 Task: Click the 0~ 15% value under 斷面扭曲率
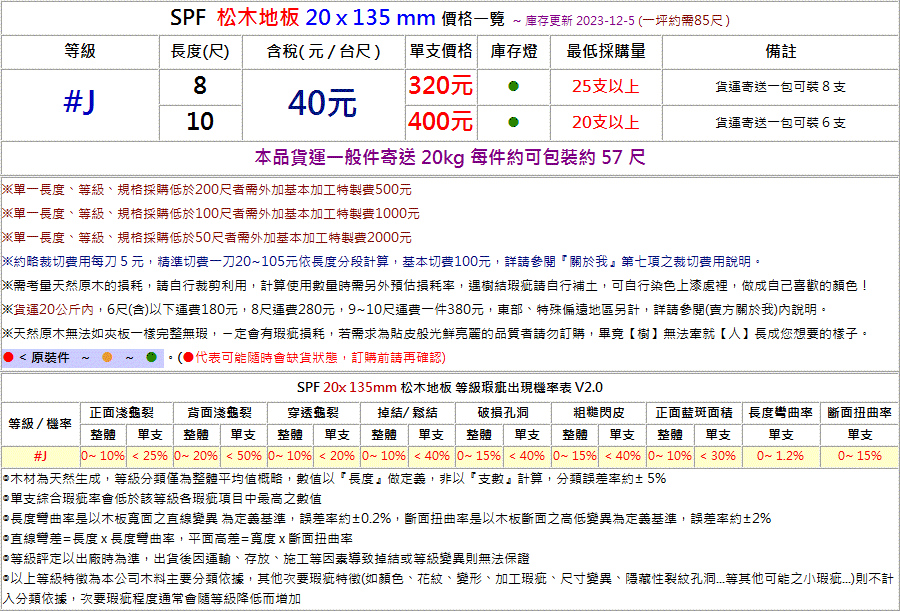[x=859, y=456]
